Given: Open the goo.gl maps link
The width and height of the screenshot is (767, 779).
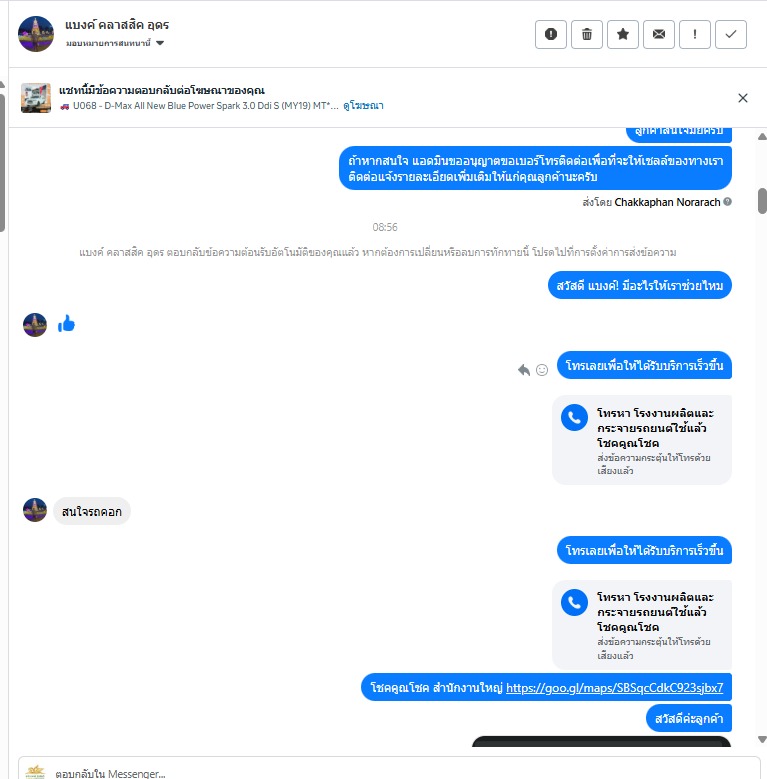Looking at the screenshot, I should coord(614,688).
